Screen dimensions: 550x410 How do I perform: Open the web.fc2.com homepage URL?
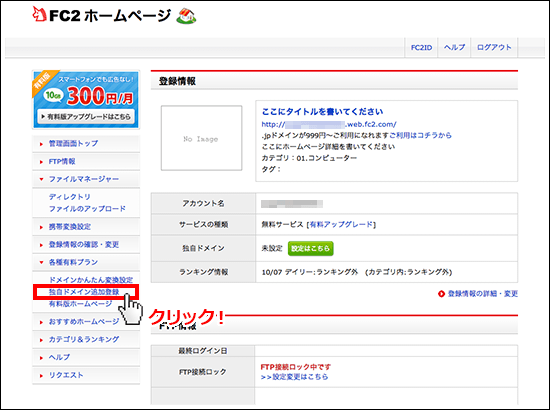pos(329,124)
